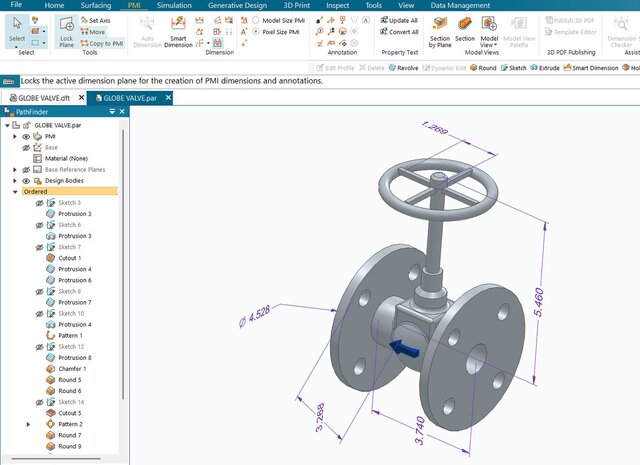
Task: Close the PathFinder panel
Action: coord(122,111)
